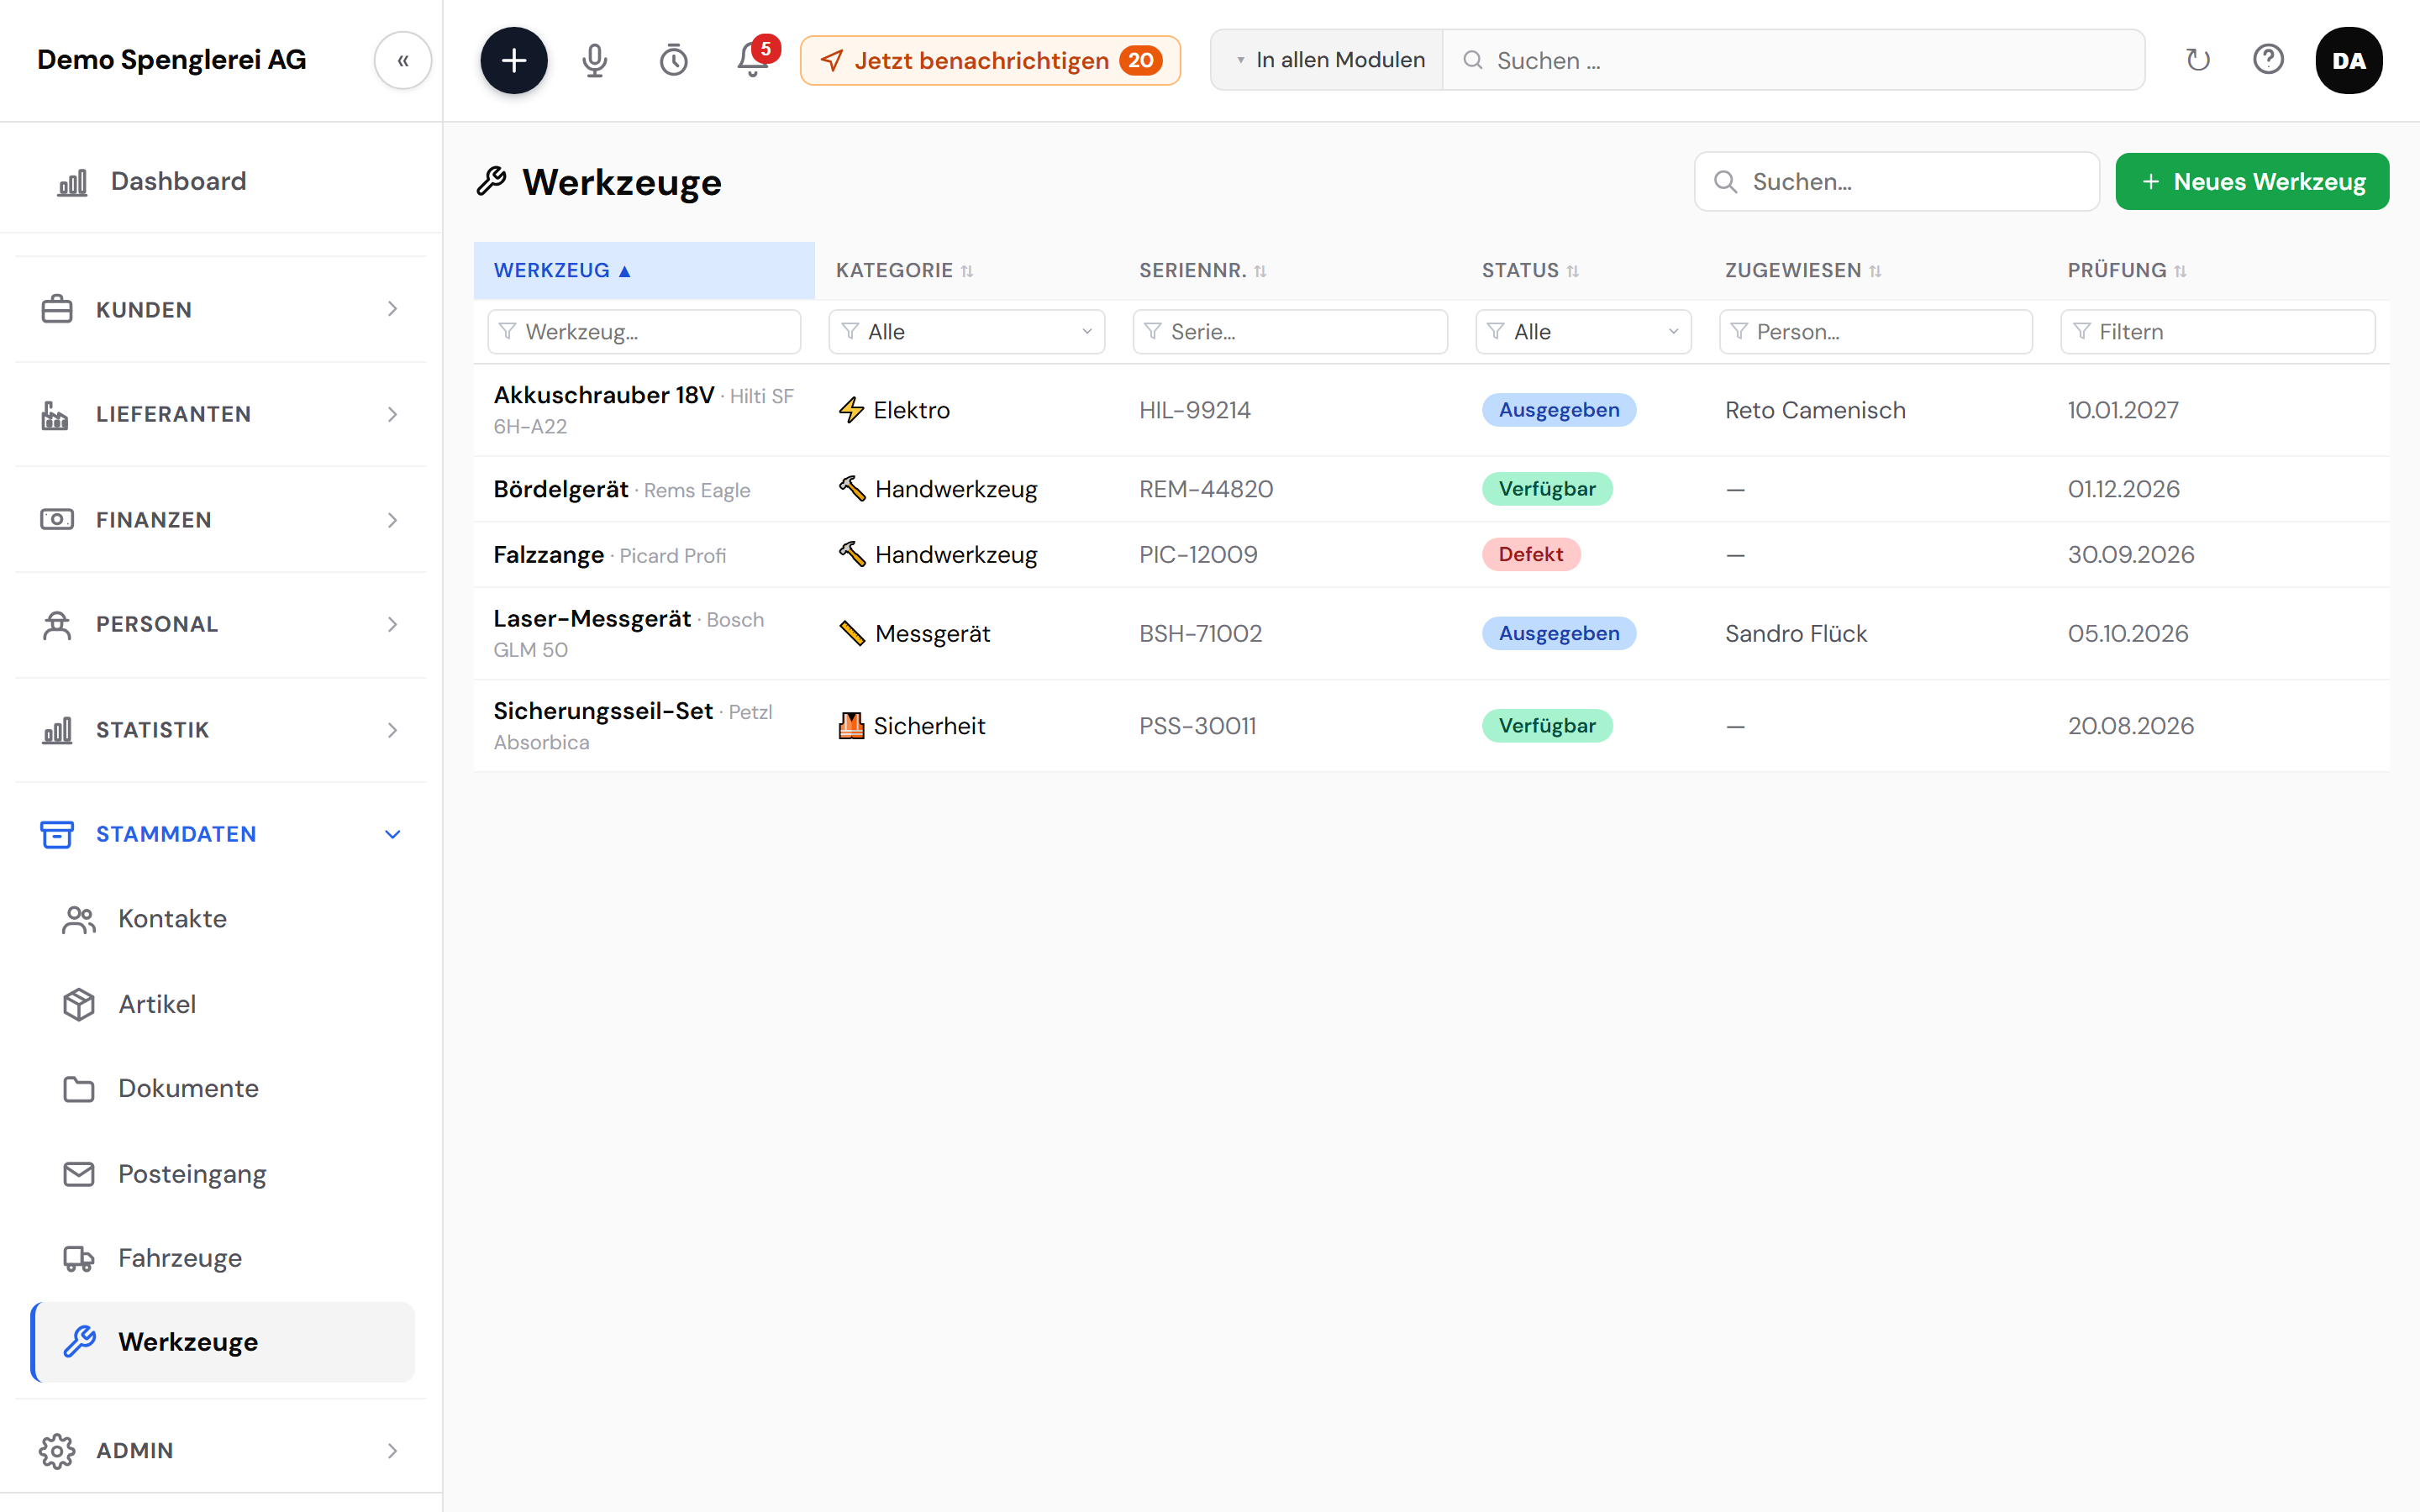Collapse the Stammdaten section chevron
The height and width of the screenshot is (1512, 2420).
pos(393,834)
